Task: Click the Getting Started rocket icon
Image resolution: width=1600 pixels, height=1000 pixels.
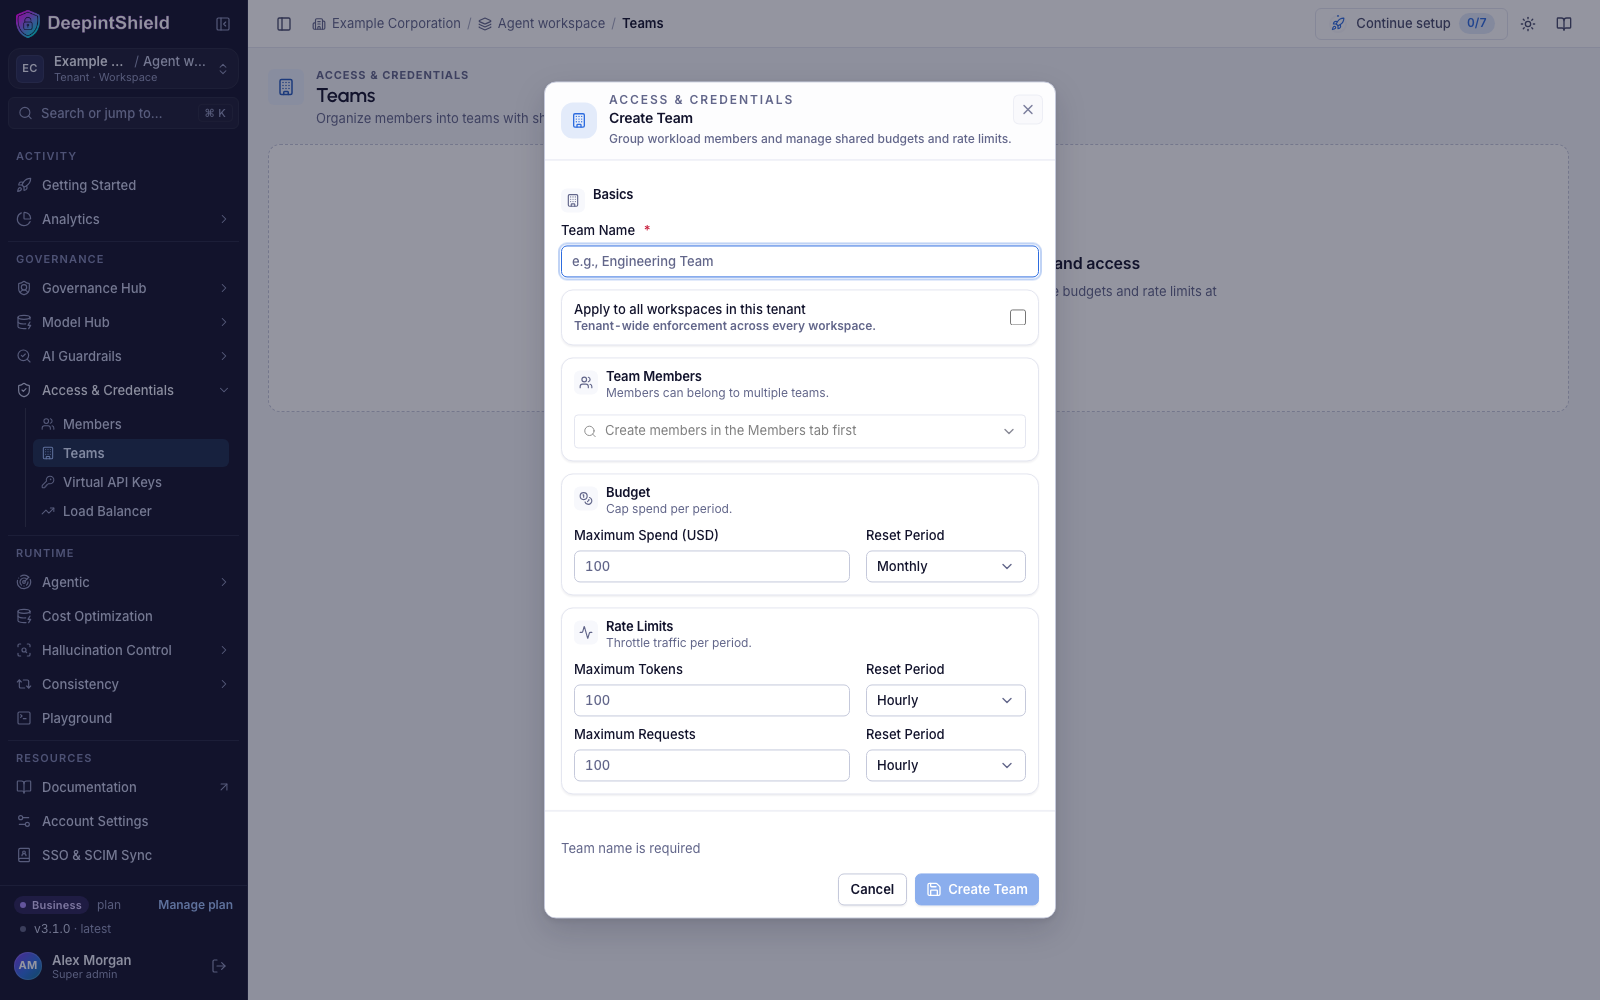Action: tap(24, 185)
